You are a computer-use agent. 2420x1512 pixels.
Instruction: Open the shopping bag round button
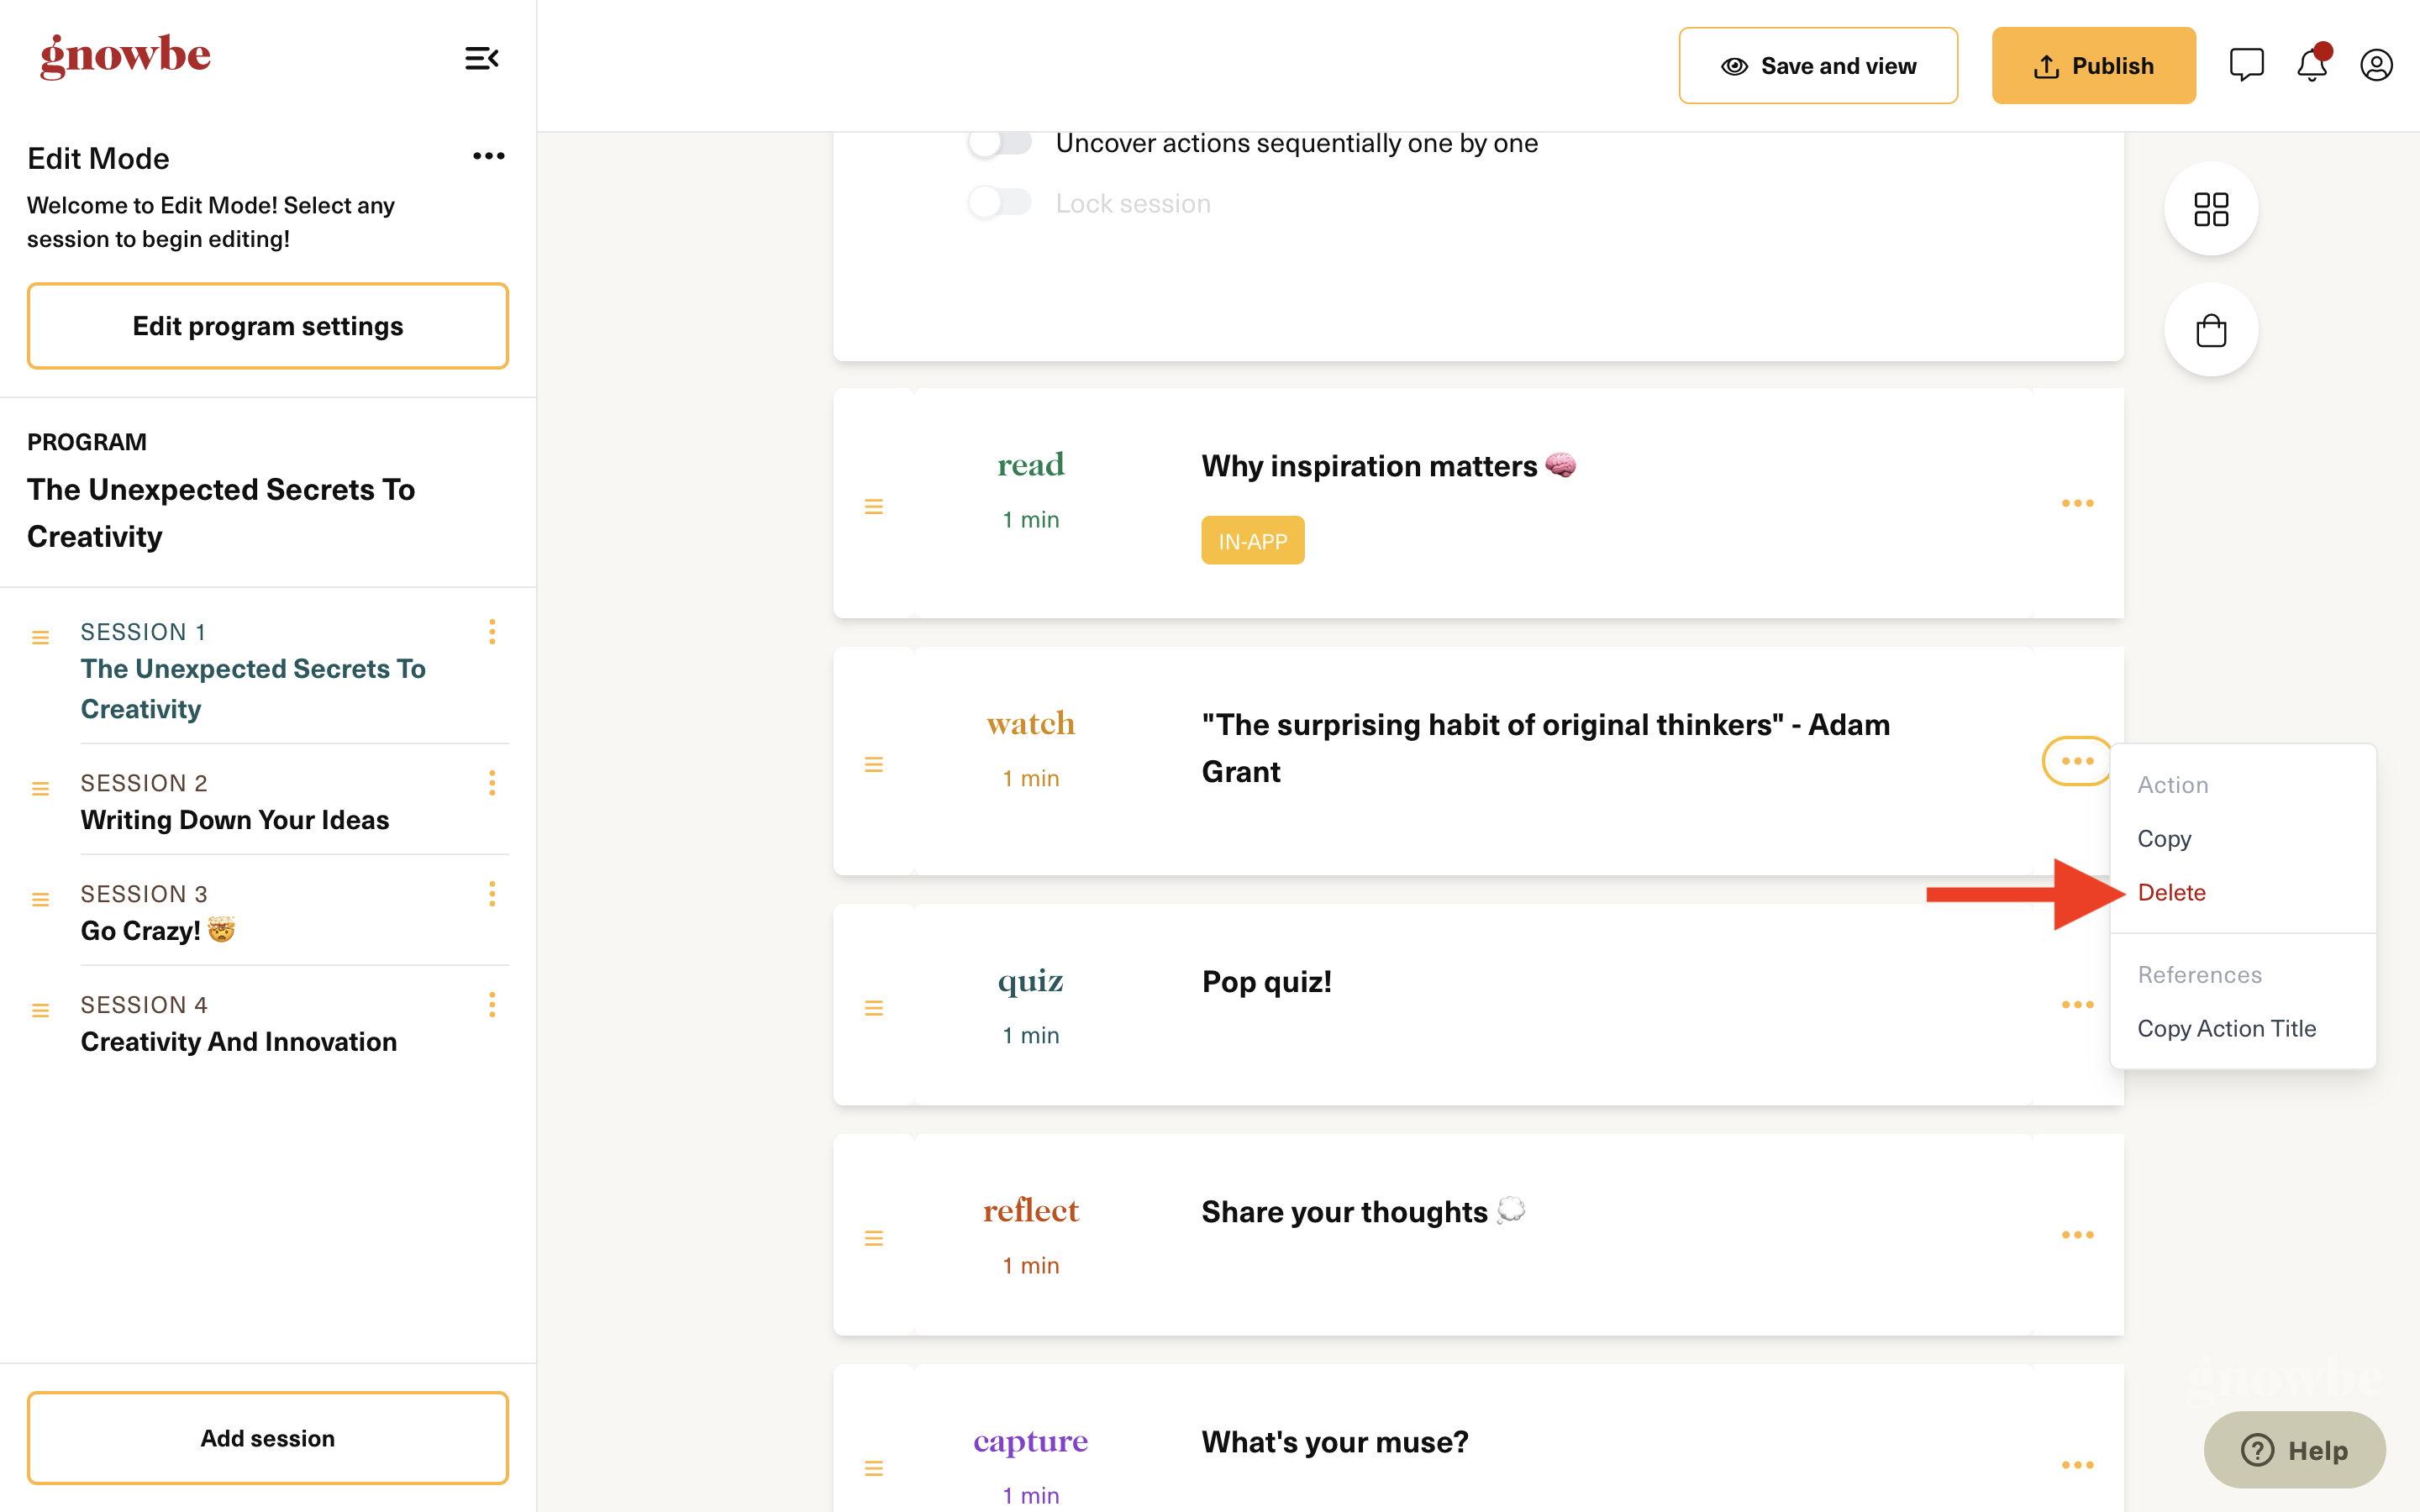2211,330
